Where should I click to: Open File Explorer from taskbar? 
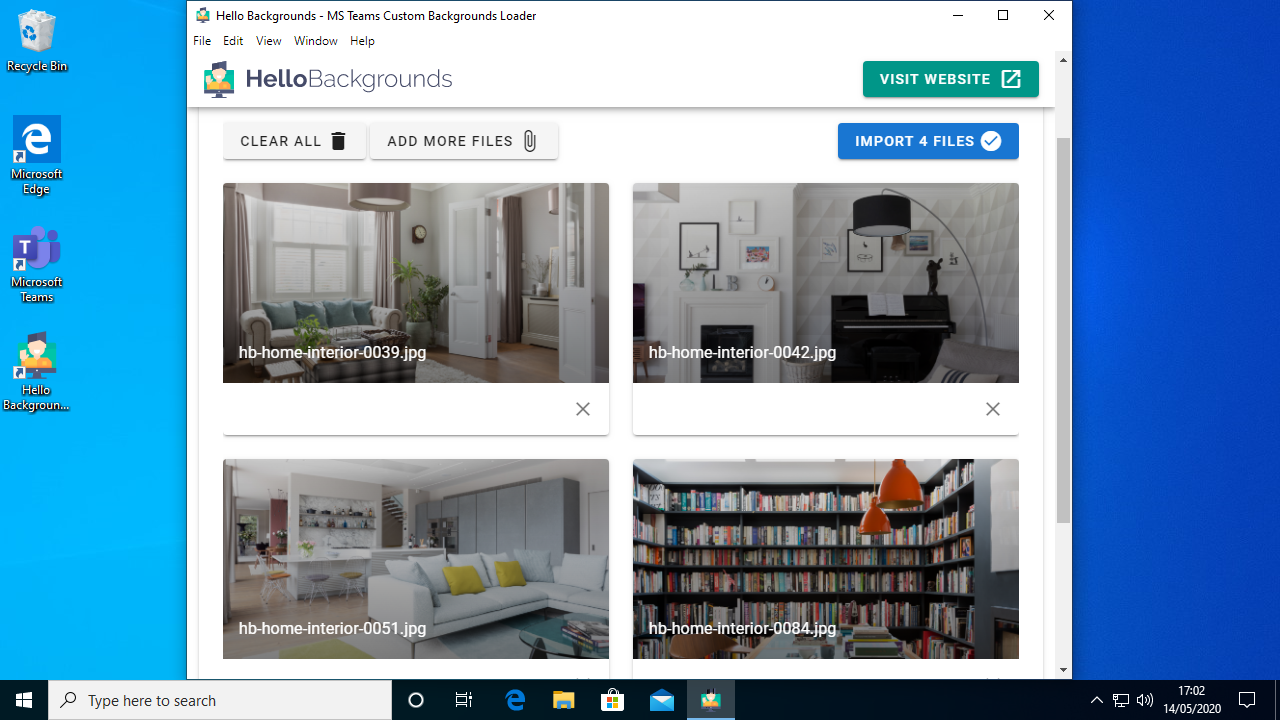coord(564,700)
